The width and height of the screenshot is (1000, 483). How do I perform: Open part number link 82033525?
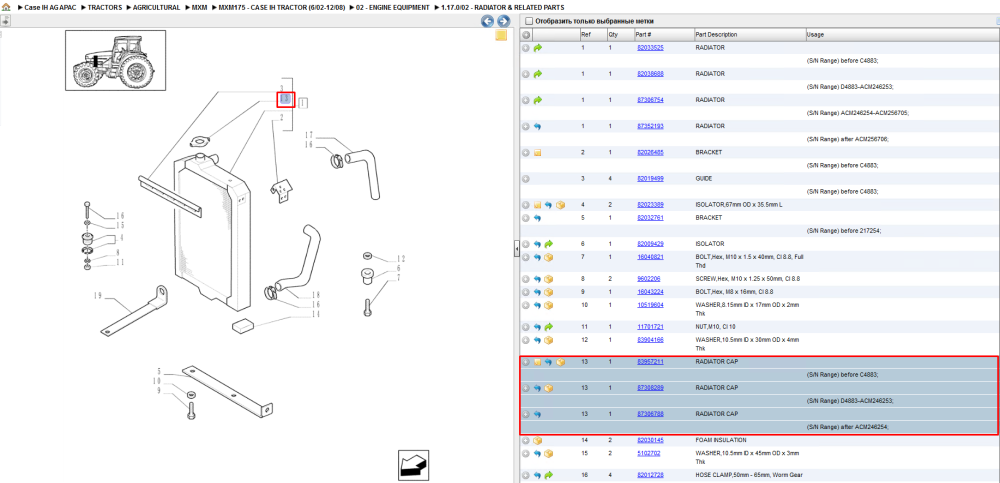coord(650,48)
